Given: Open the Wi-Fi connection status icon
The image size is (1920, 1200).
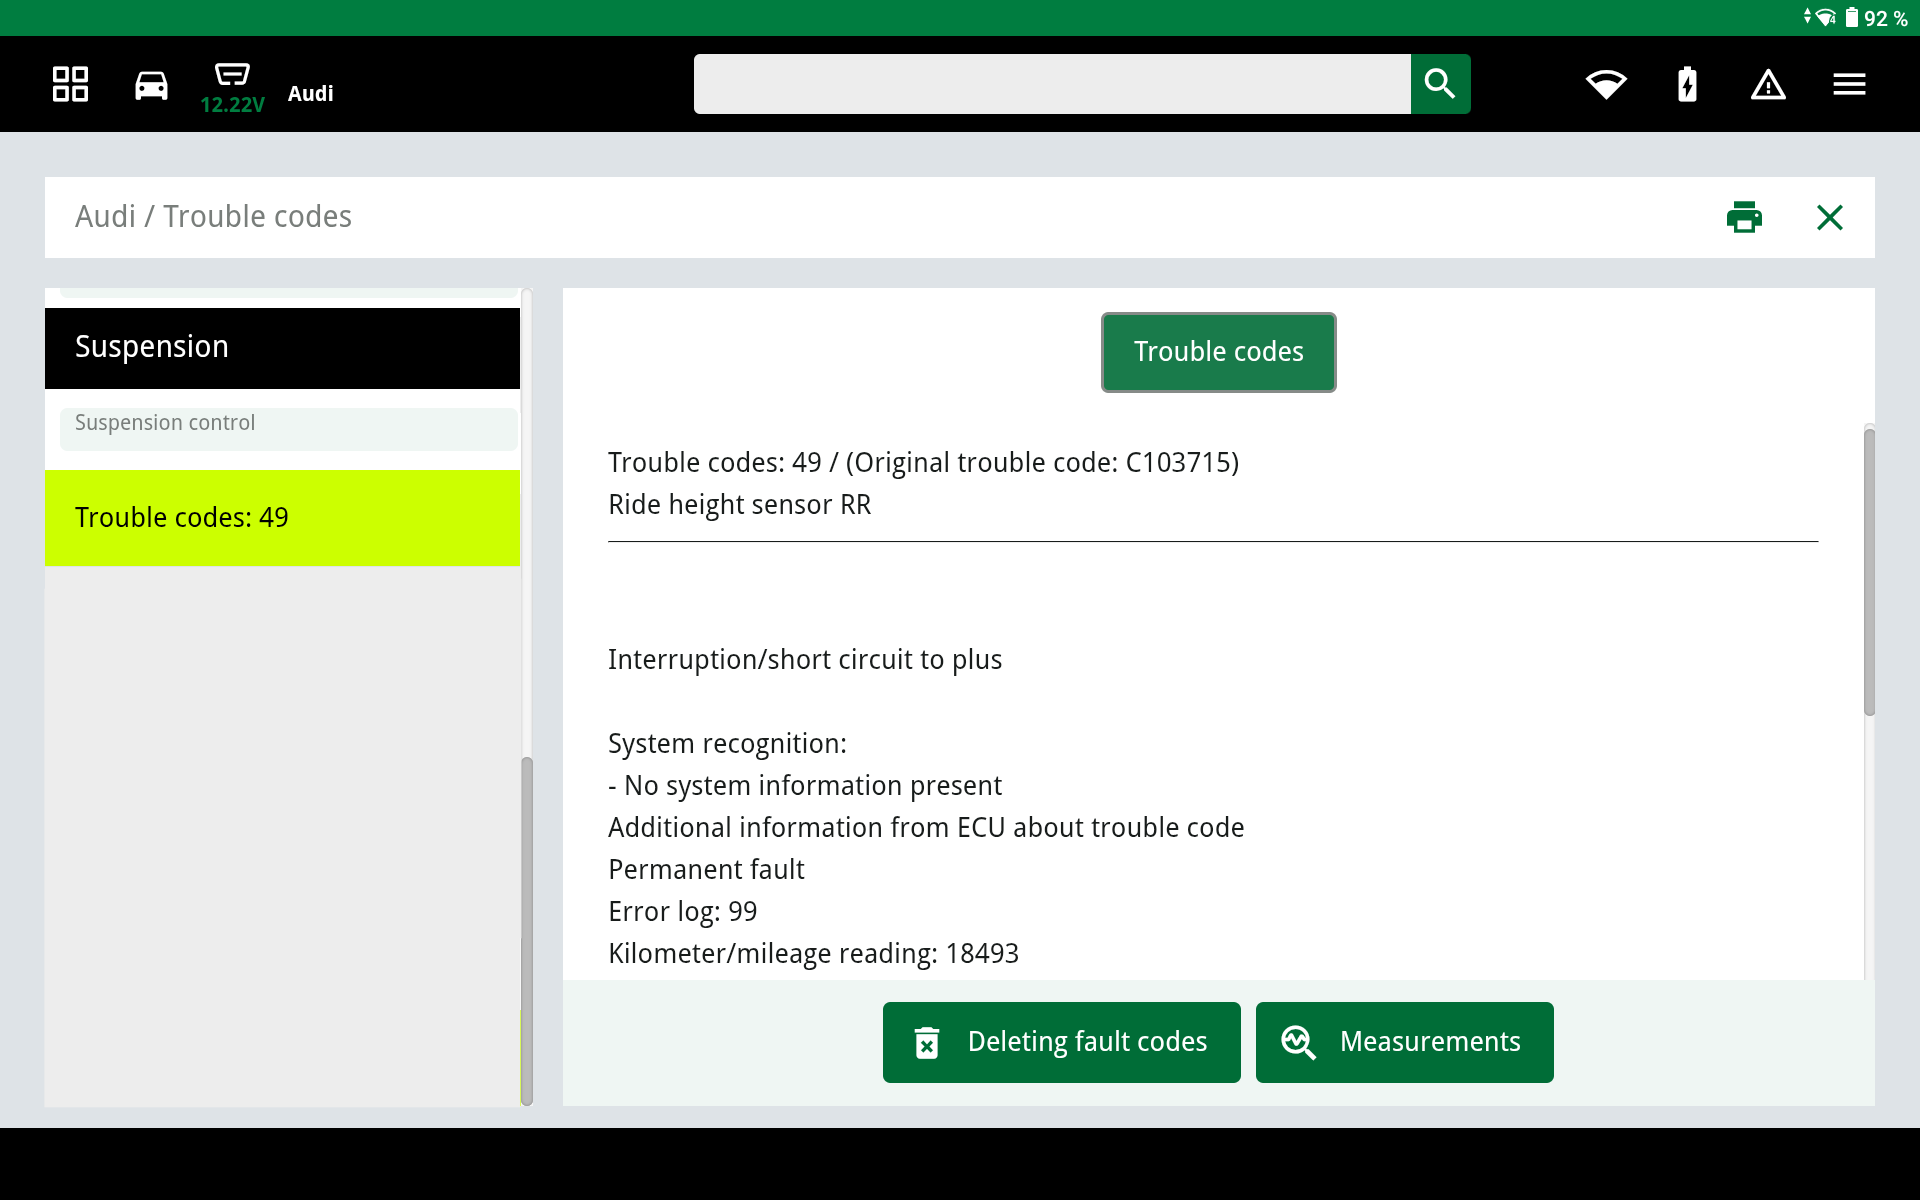Looking at the screenshot, I should (1606, 85).
